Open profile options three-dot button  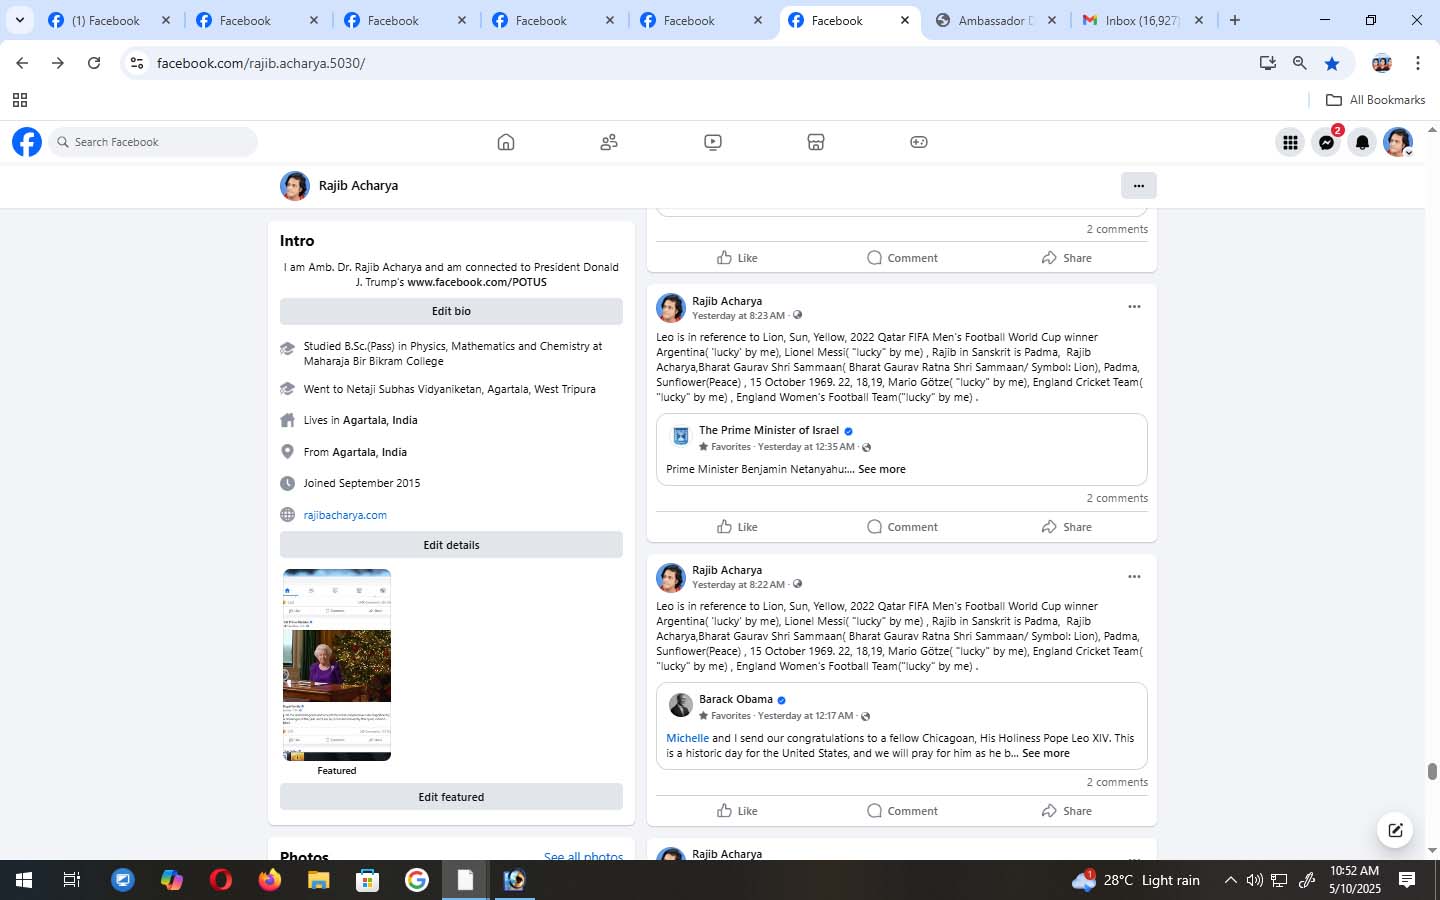(x=1139, y=185)
